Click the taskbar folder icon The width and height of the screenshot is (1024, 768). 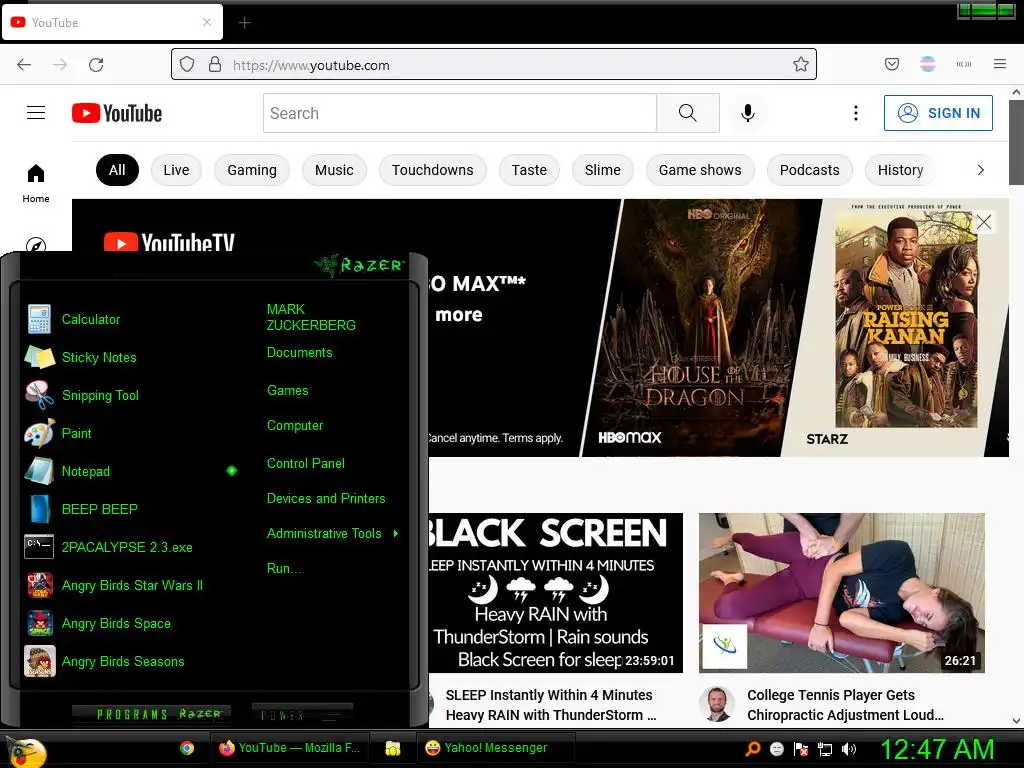[x=392, y=748]
